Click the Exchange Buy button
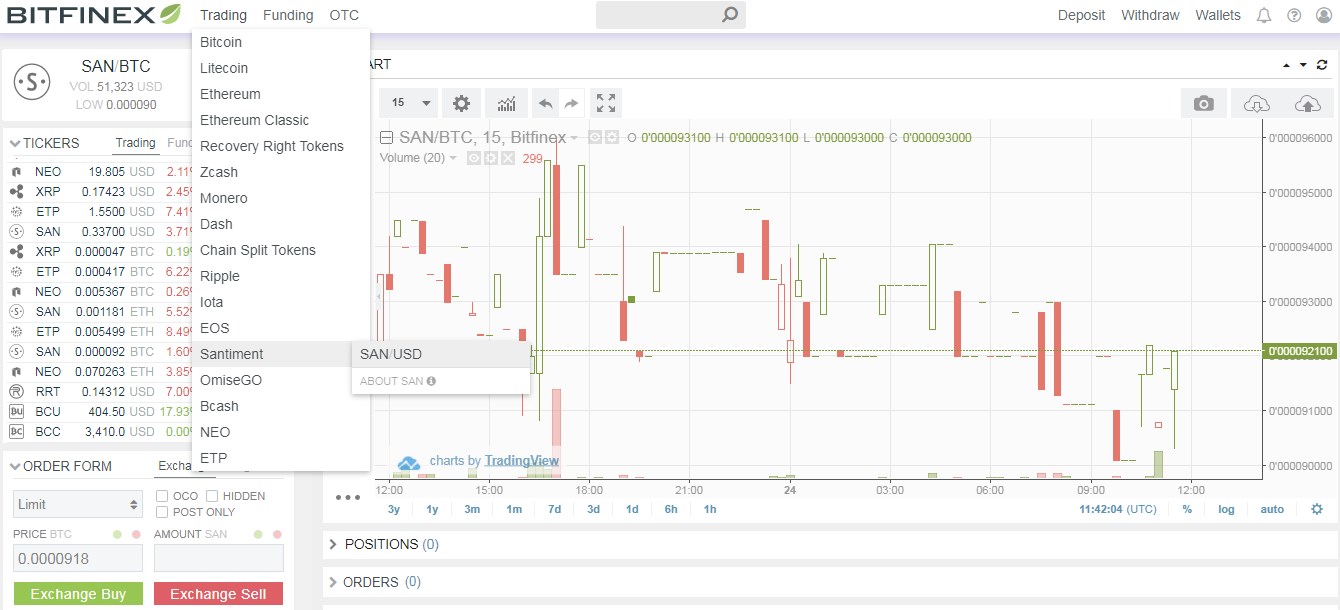 (x=78, y=593)
